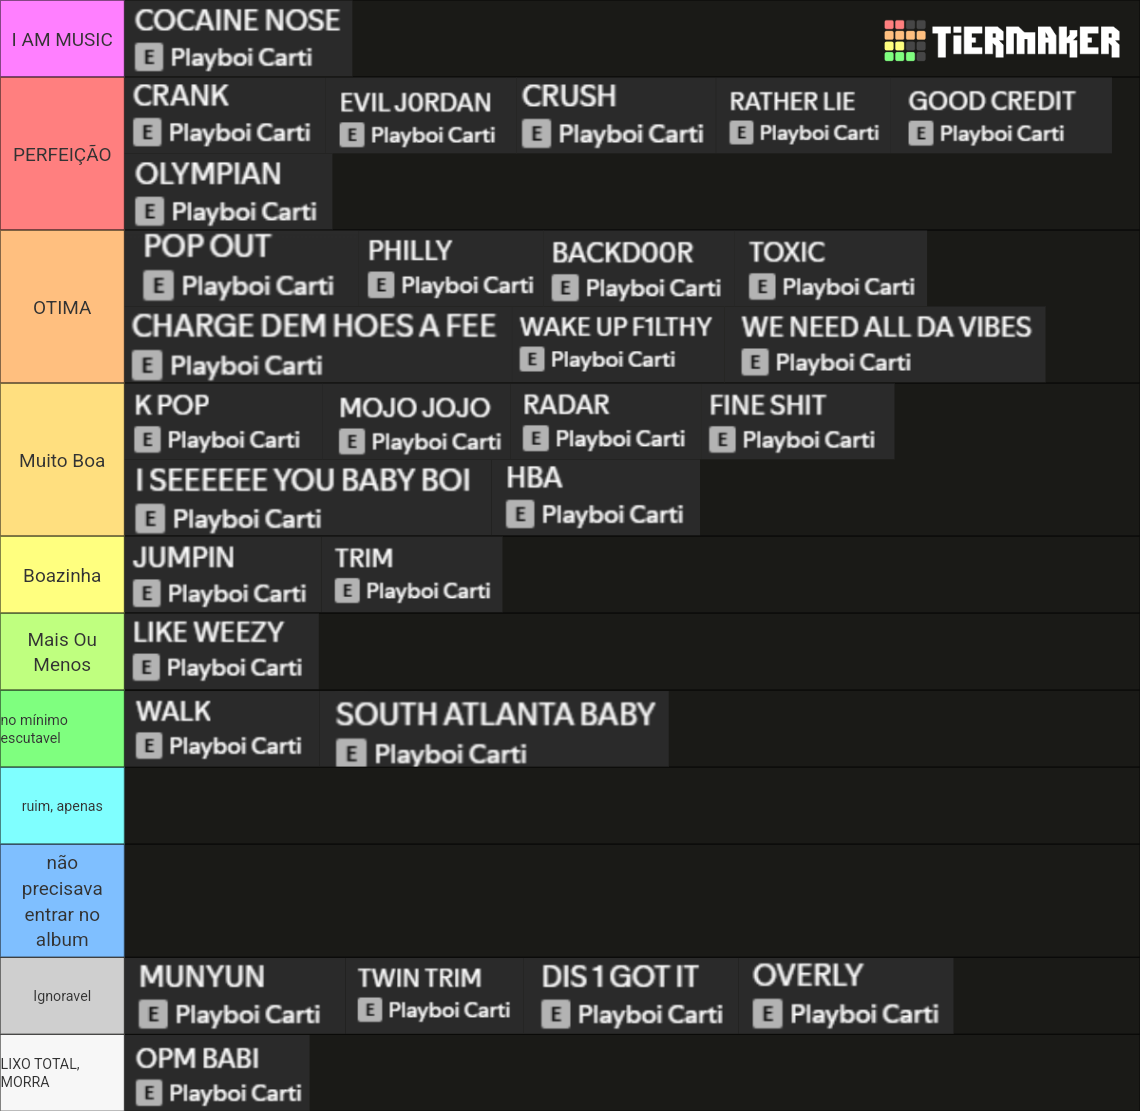Select the OLYMPIAN song title

pos(208,174)
